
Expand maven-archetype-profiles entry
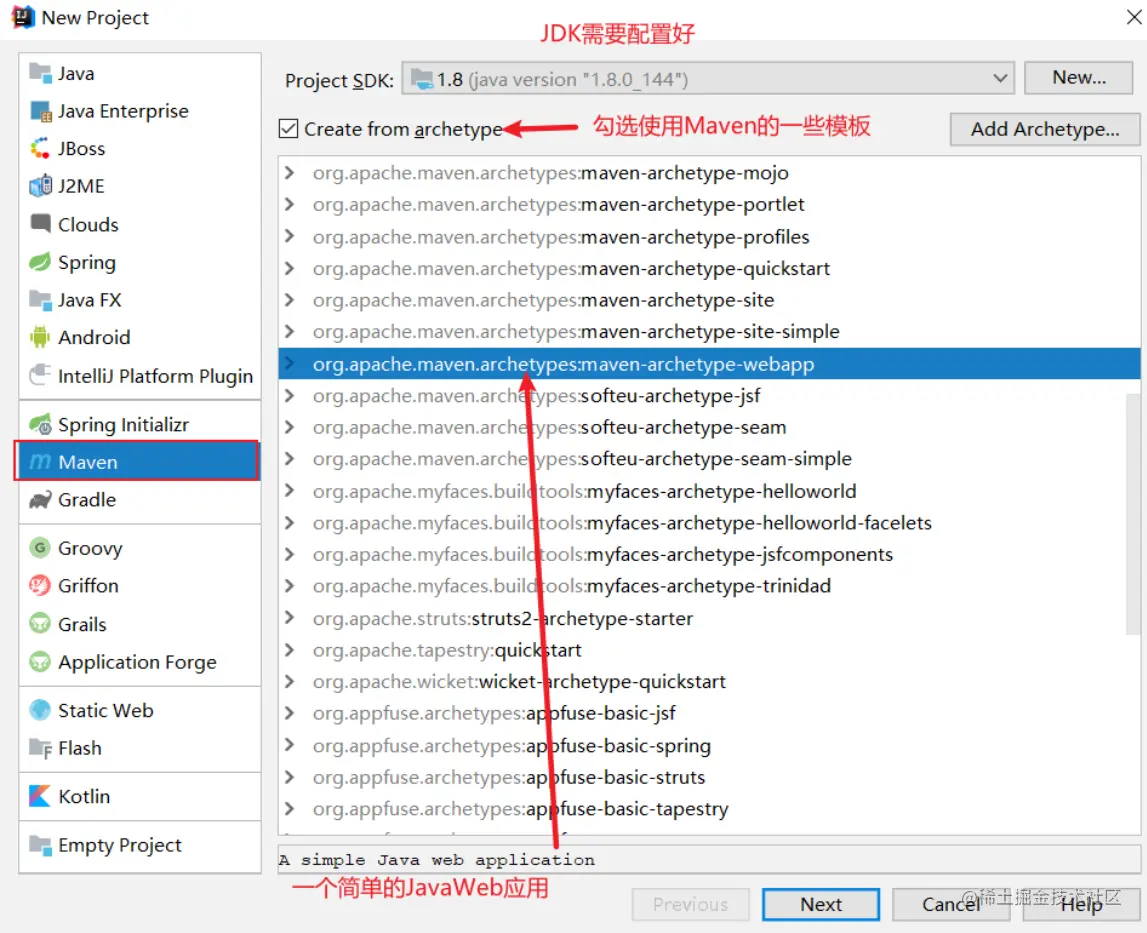coord(290,236)
